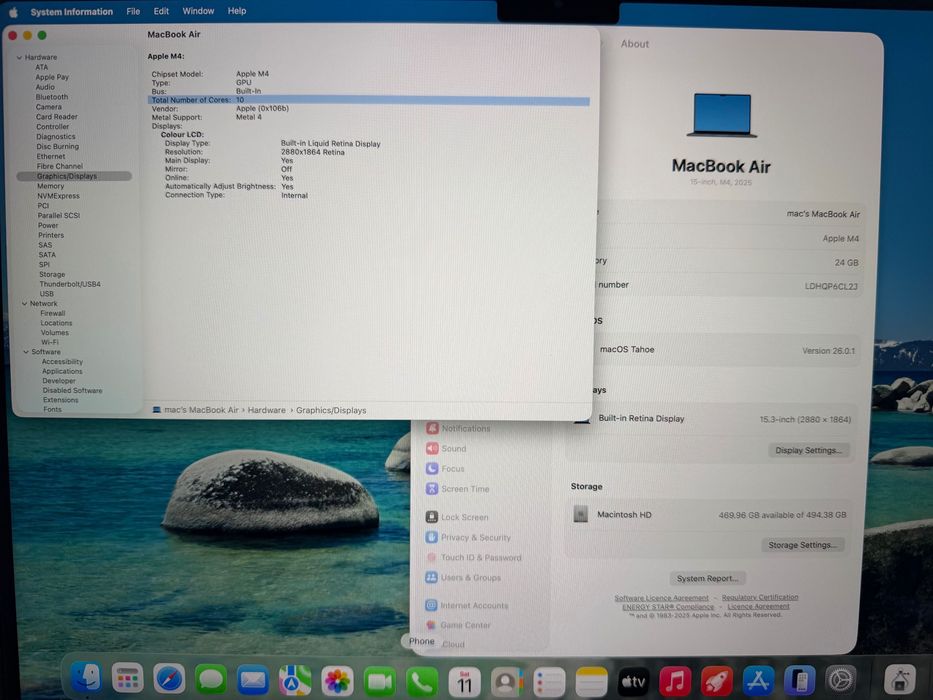Open the Licence Agreement link

coord(759,606)
